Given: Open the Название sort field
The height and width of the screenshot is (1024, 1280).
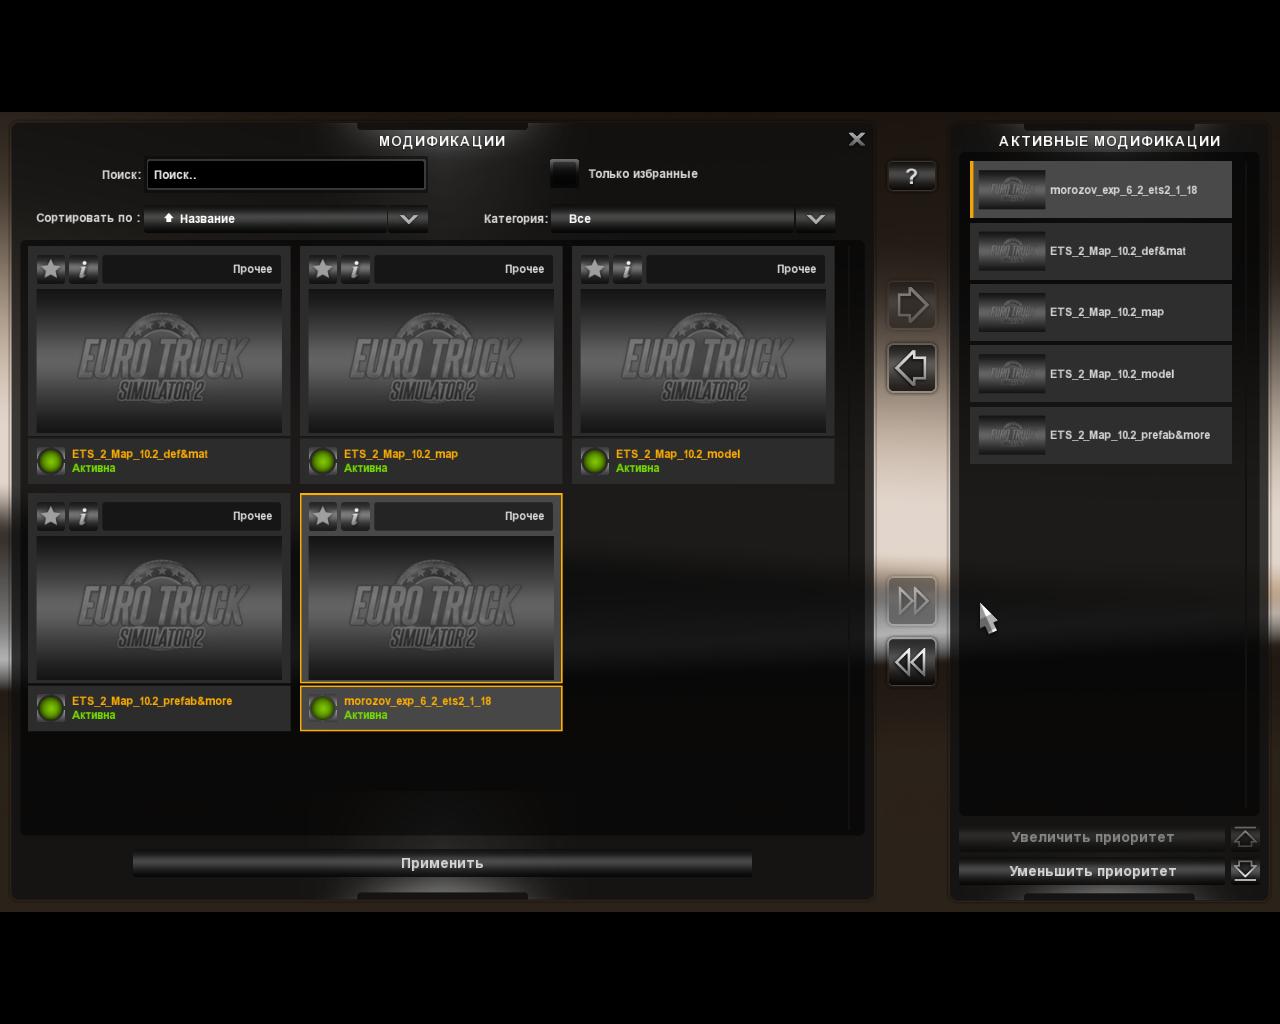Looking at the screenshot, I should tap(266, 219).
